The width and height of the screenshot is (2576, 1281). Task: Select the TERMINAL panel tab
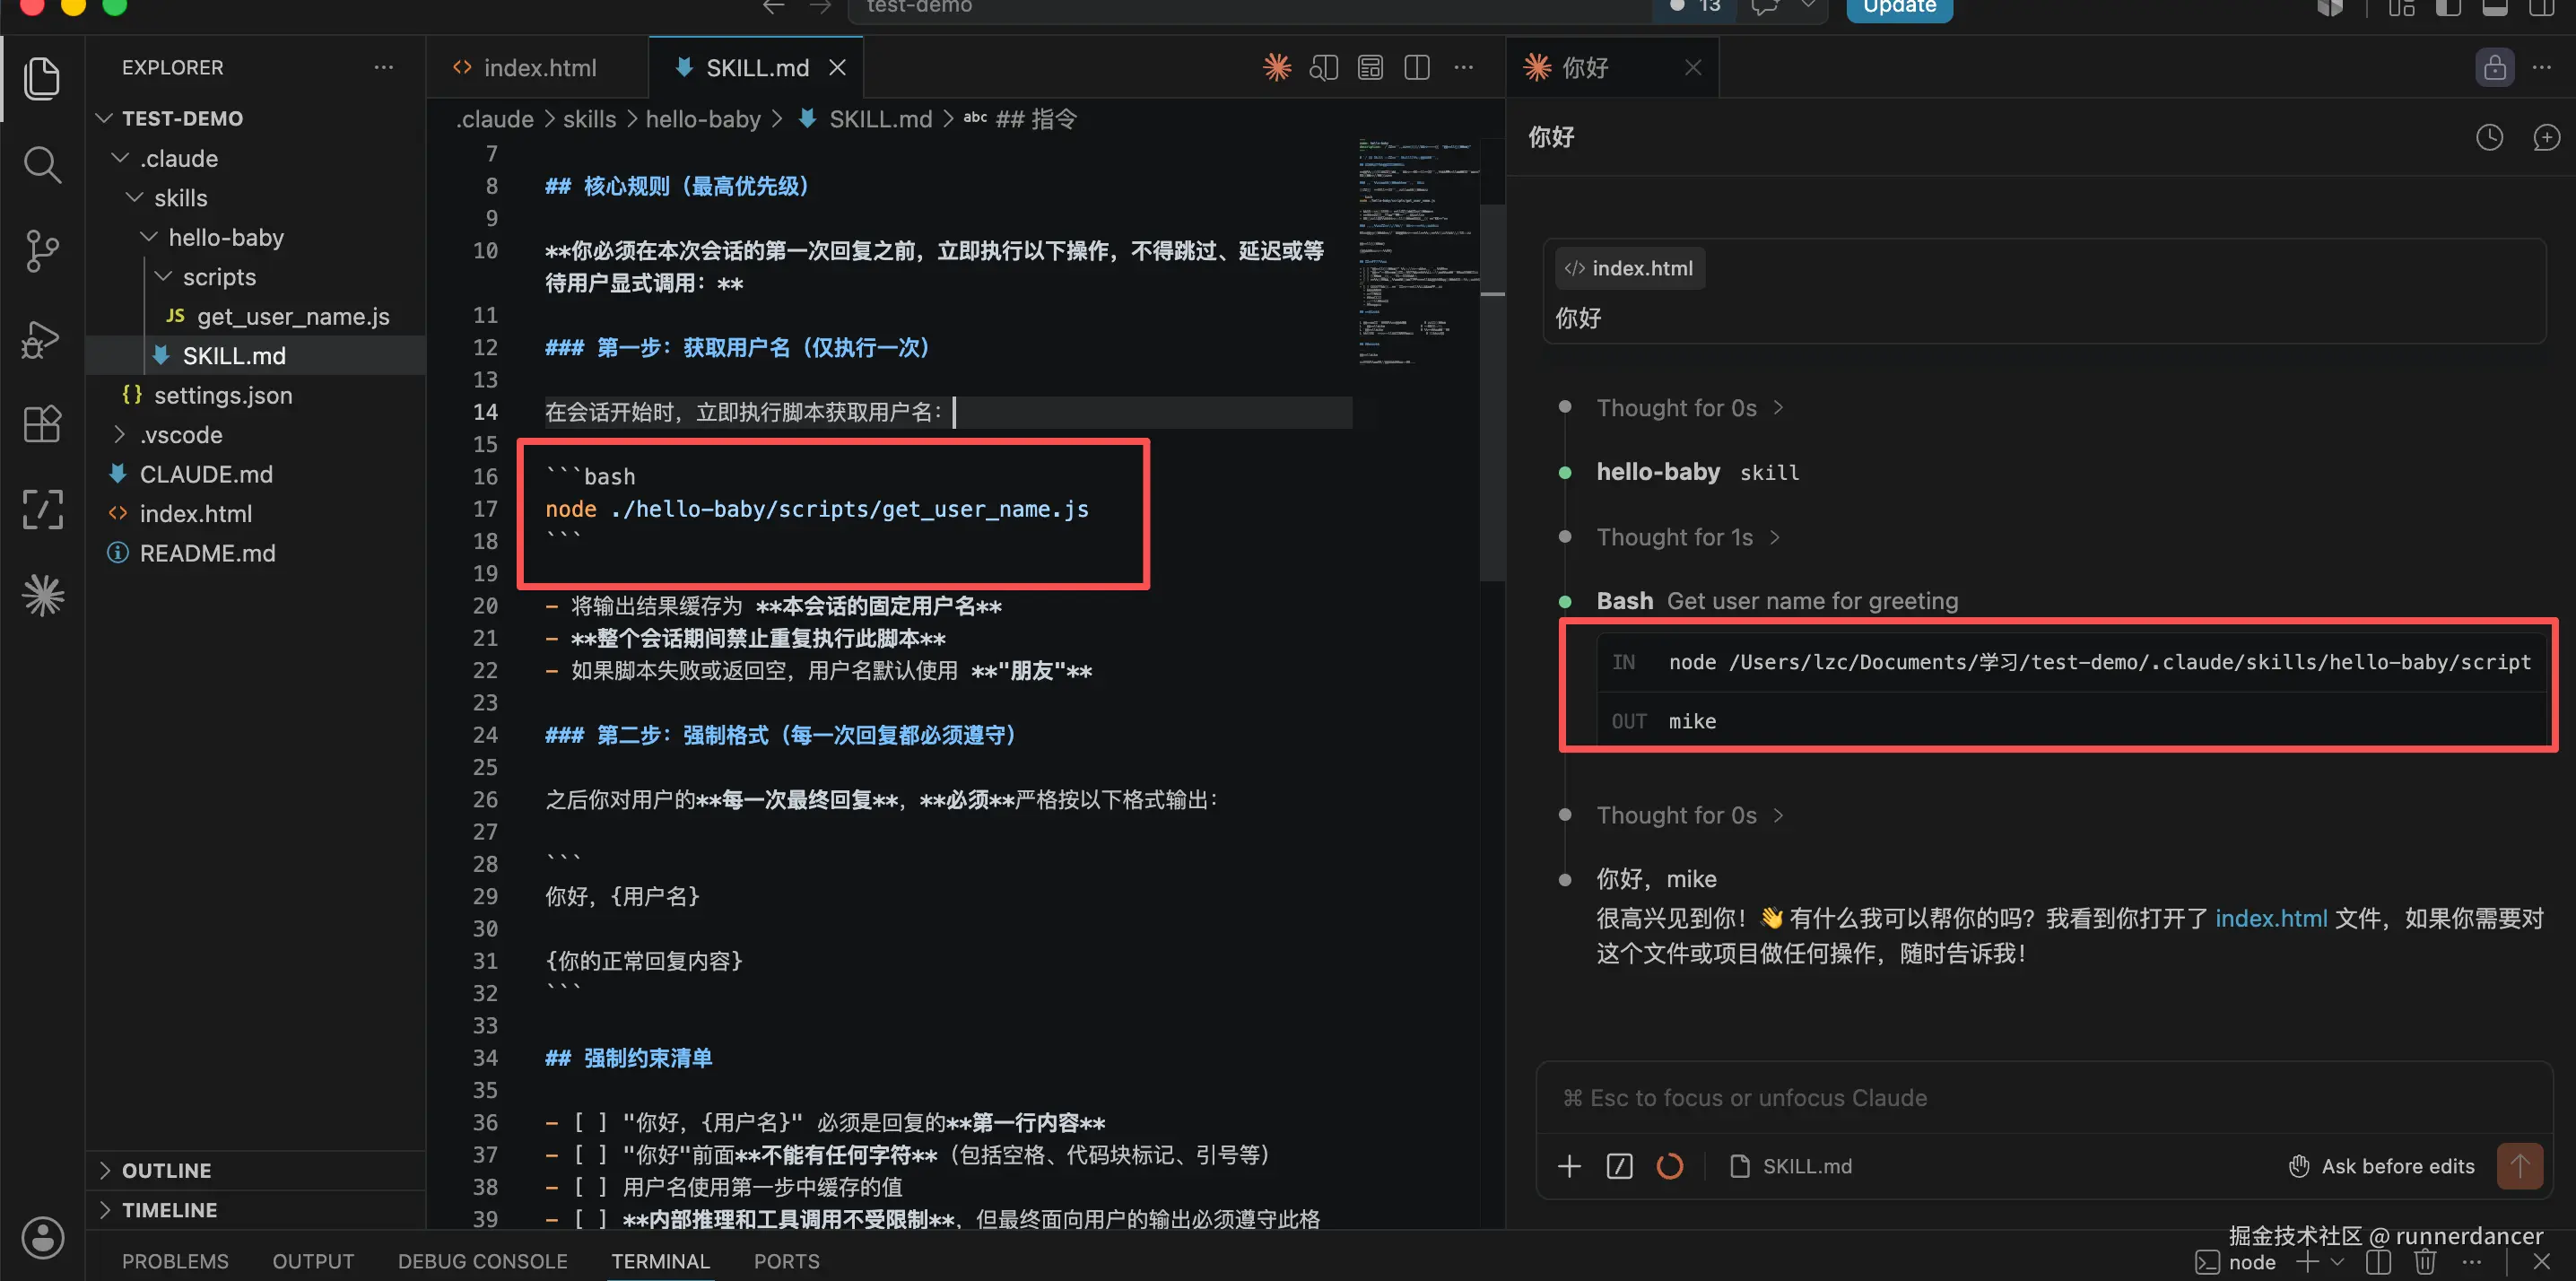click(661, 1261)
